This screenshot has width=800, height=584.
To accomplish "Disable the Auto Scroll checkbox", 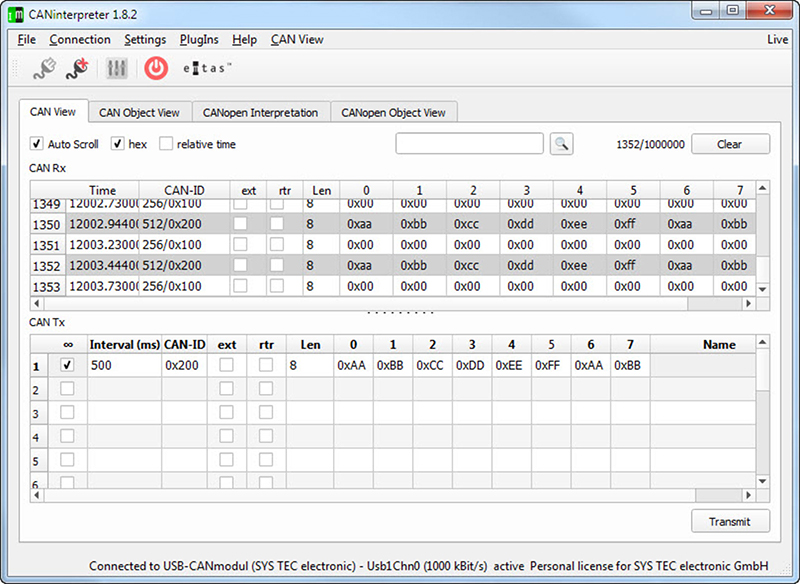I will pyautogui.click(x=37, y=144).
